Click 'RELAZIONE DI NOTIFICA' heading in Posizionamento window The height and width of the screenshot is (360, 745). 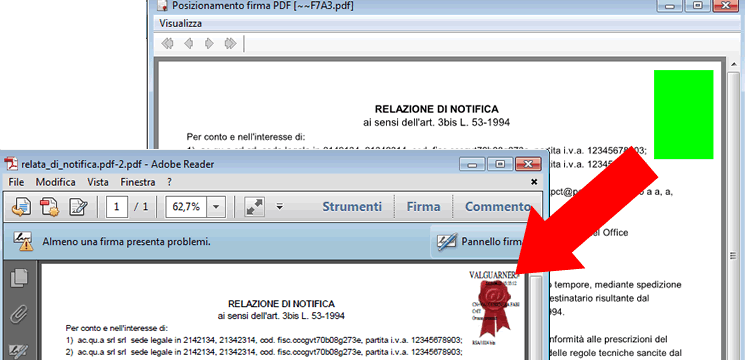pos(437,109)
